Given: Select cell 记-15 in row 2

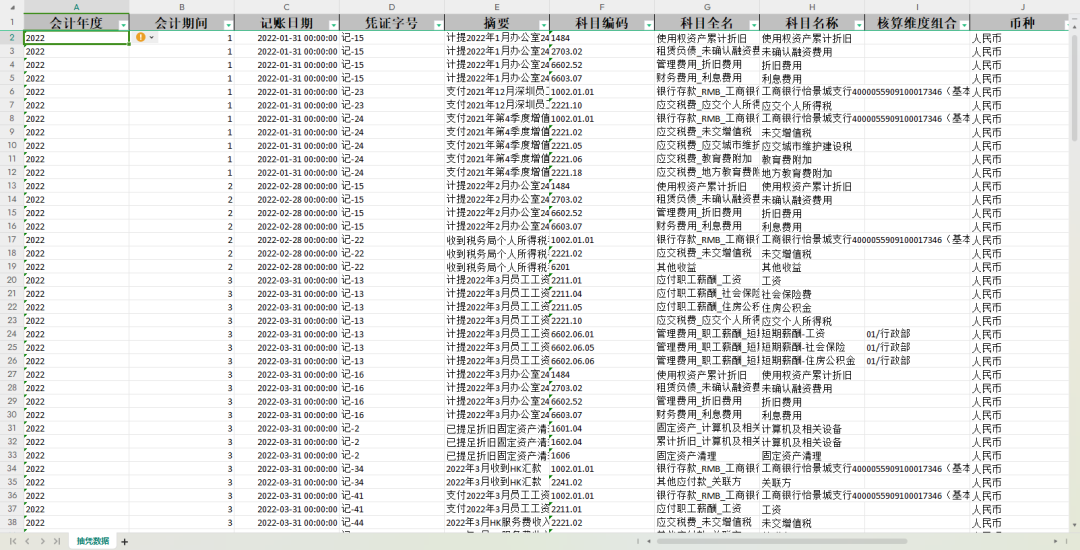Looking at the screenshot, I should 392,38.
